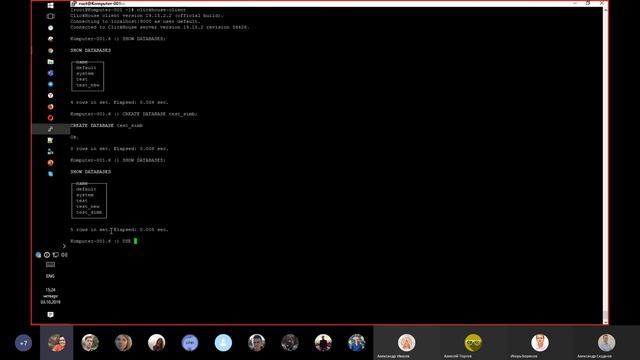The image size is (640, 360).
Task: Click the PuTTY window vertical scrollbar
Action: [x=605, y=165]
